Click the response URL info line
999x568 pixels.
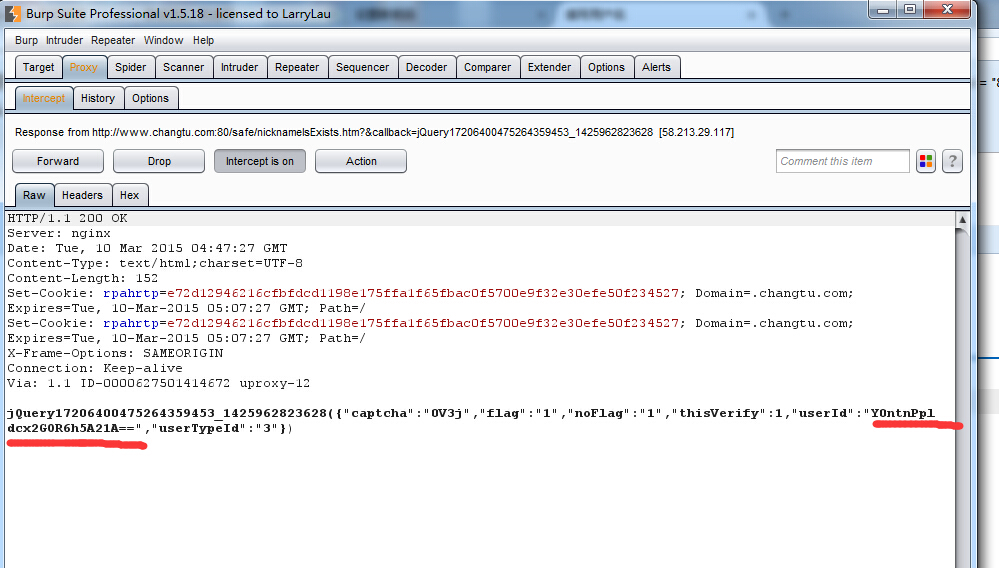pyautogui.click(x=375, y=132)
